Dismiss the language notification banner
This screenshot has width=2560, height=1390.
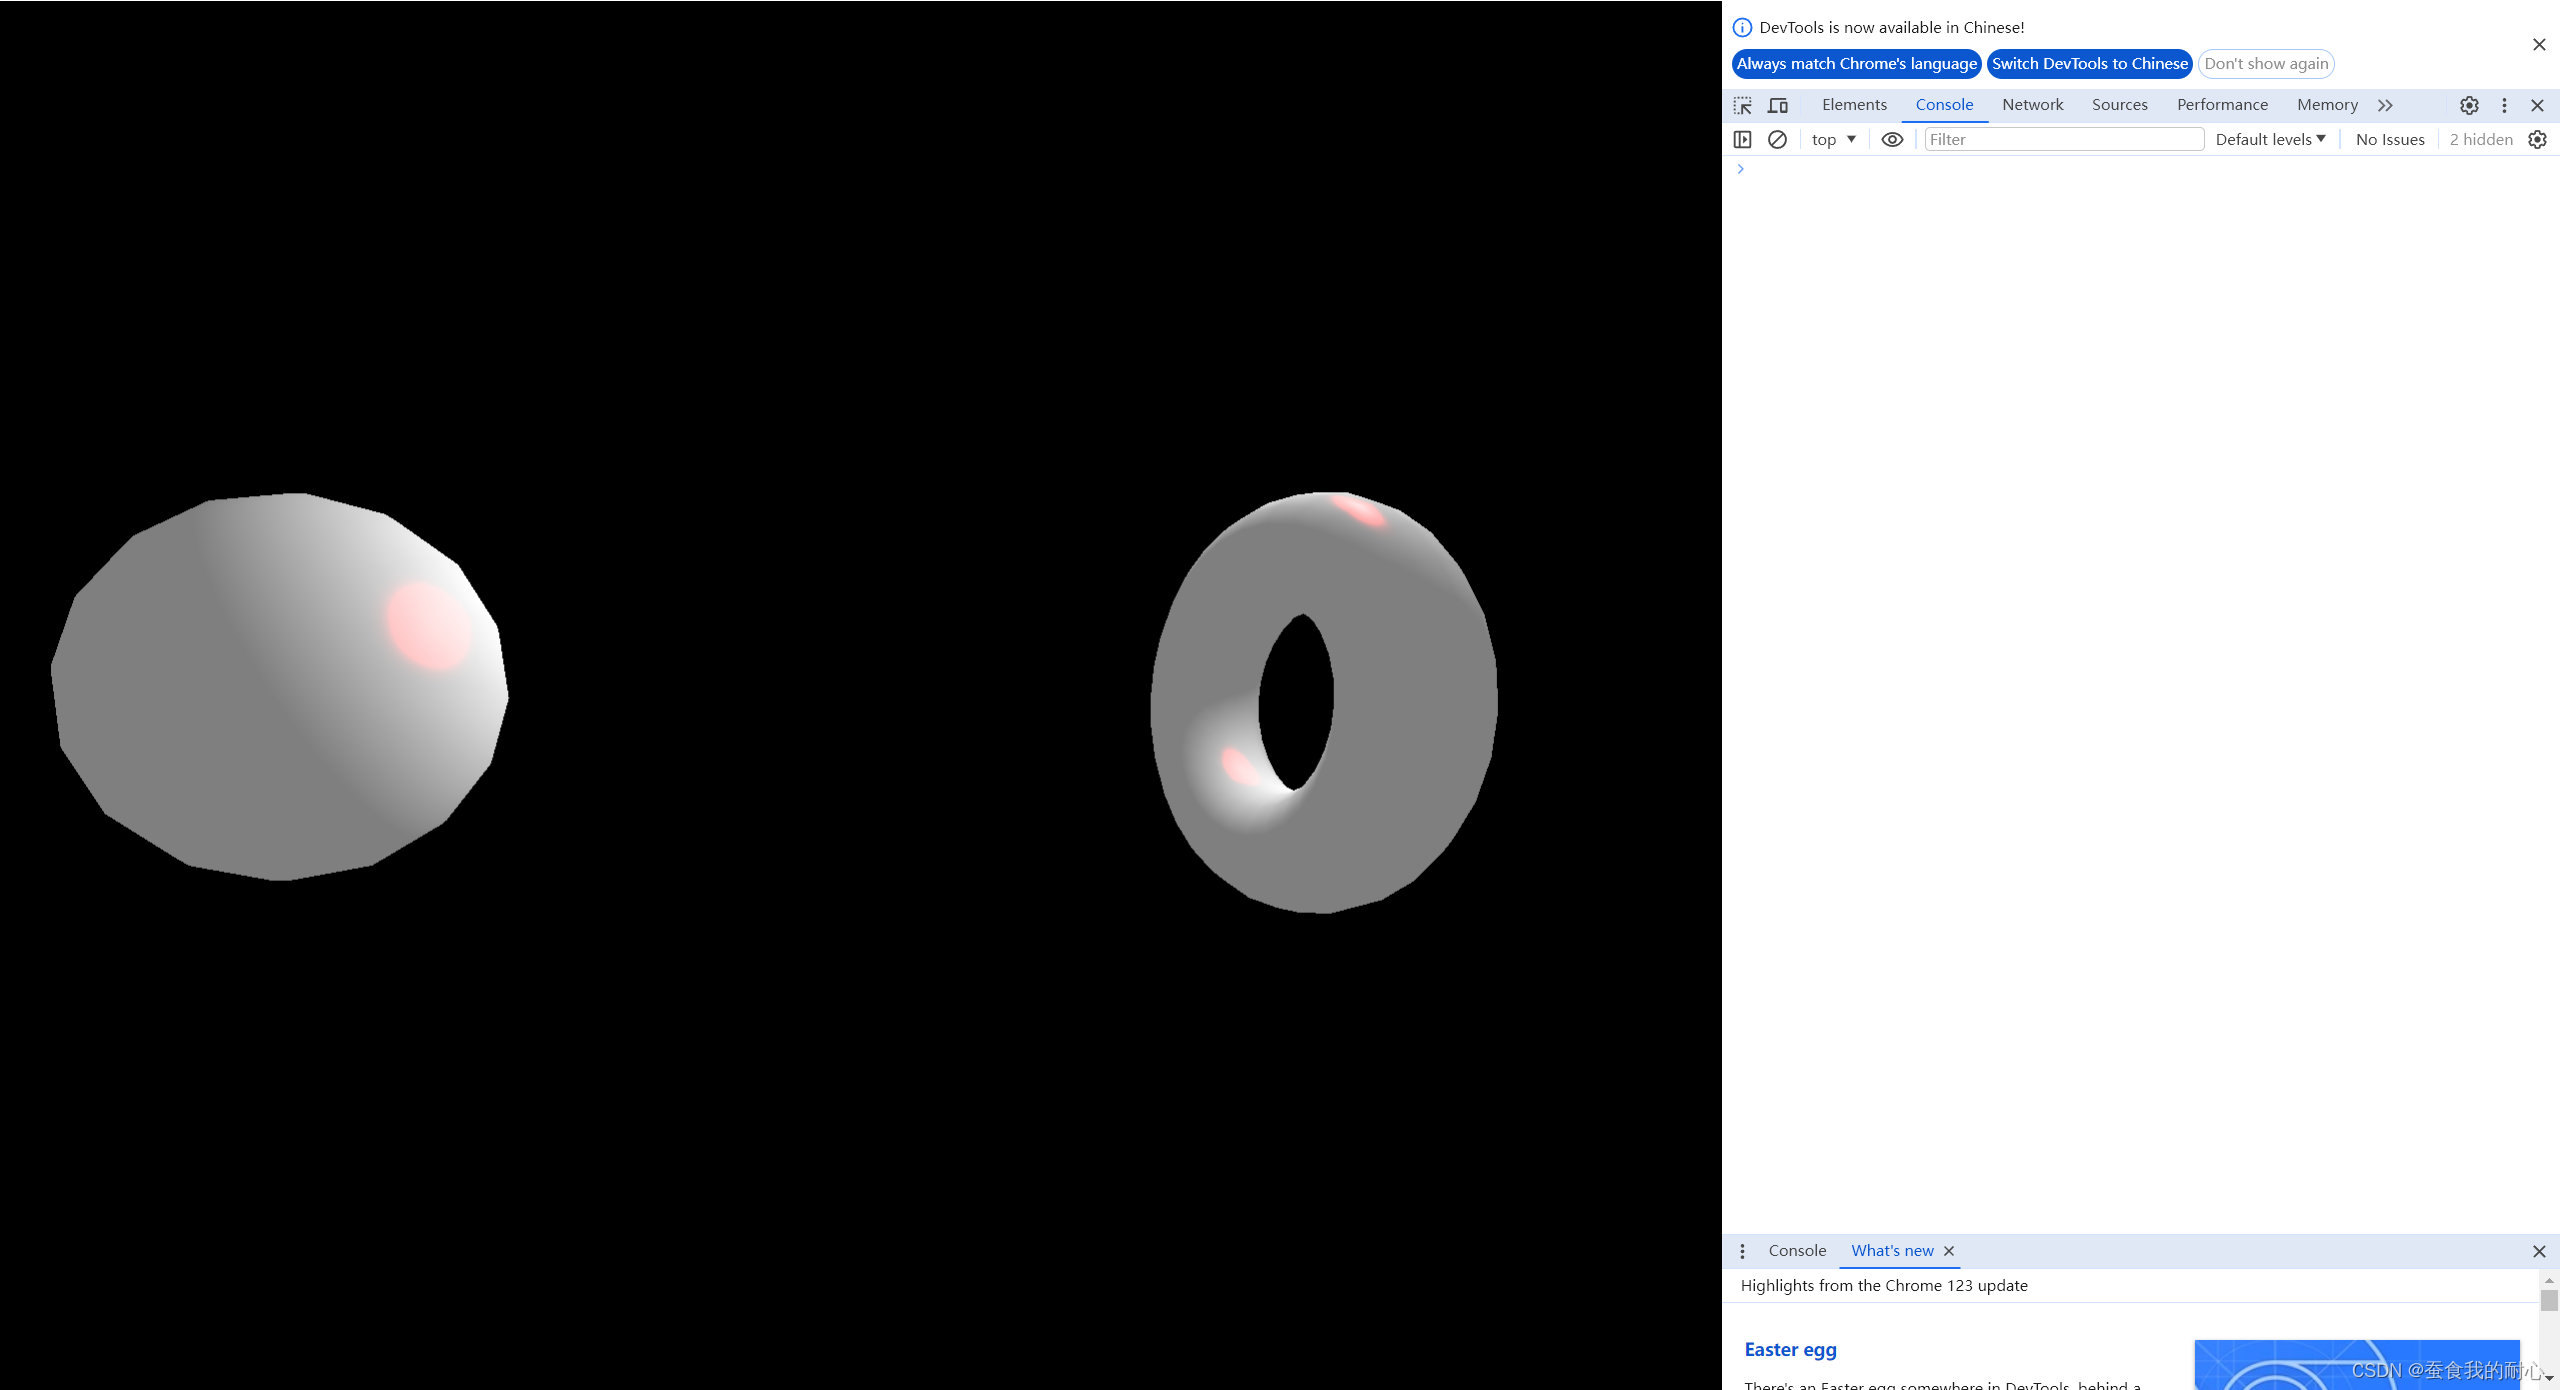2539,44
